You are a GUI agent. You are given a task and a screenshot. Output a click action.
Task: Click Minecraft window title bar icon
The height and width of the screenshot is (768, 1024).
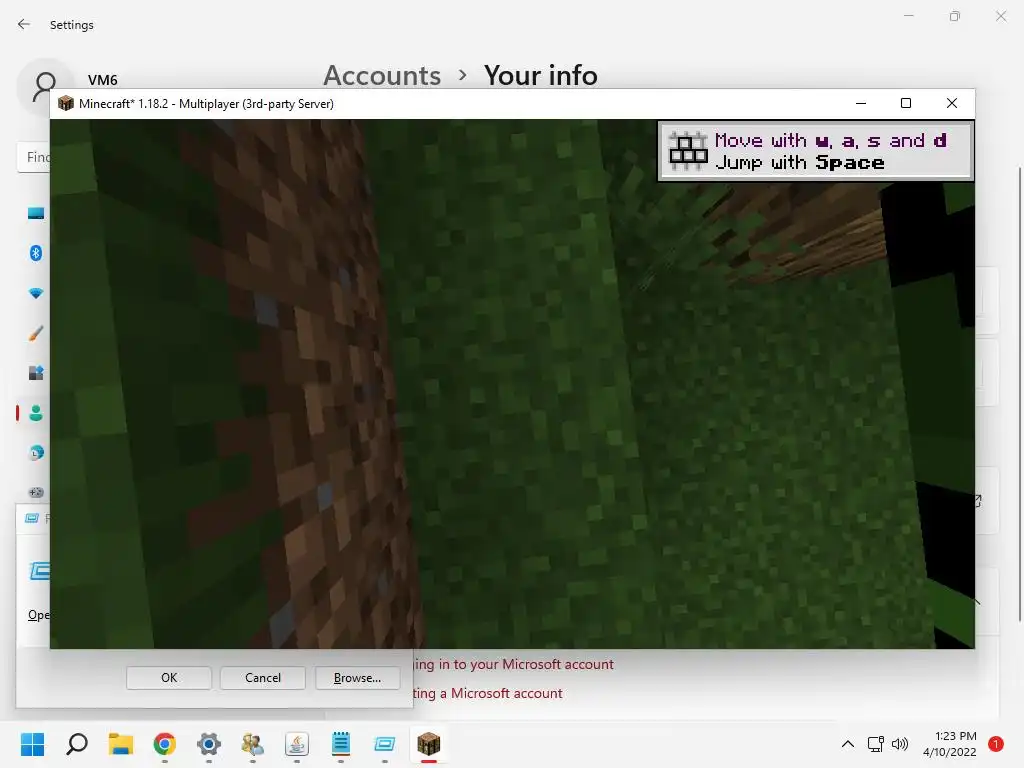(65, 103)
